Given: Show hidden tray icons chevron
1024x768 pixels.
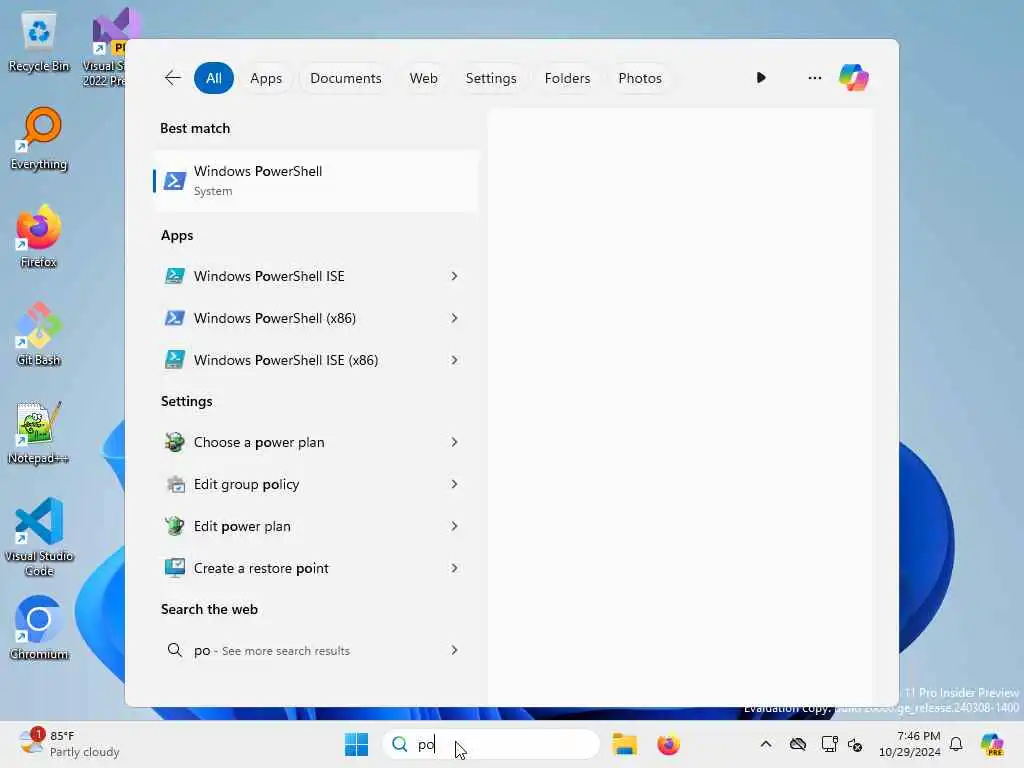Looking at the screenshot, I should (x=765, y=744).
